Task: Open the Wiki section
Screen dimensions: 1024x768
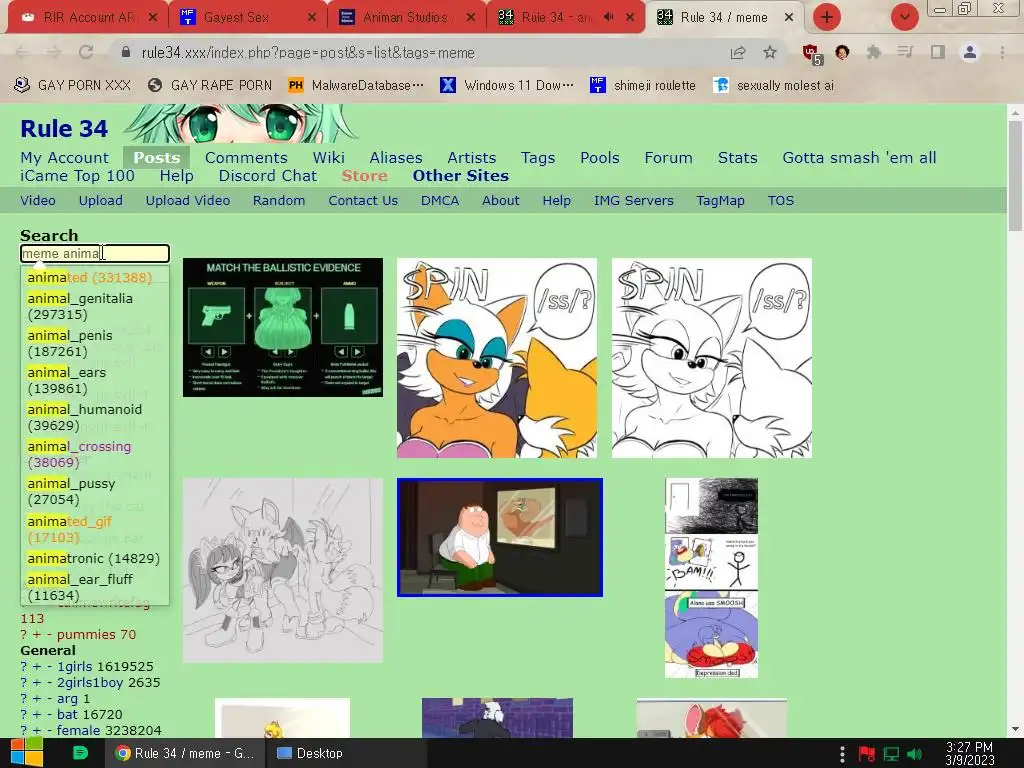Action: (328, 157)
